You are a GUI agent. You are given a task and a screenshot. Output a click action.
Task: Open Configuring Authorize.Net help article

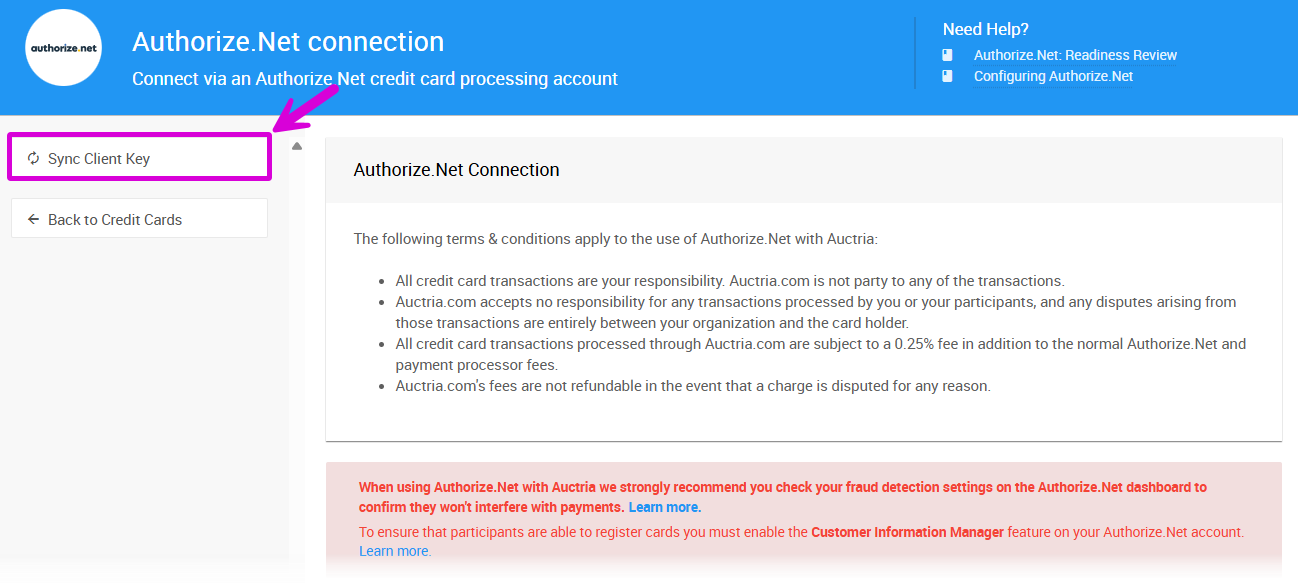point(1053,76)
